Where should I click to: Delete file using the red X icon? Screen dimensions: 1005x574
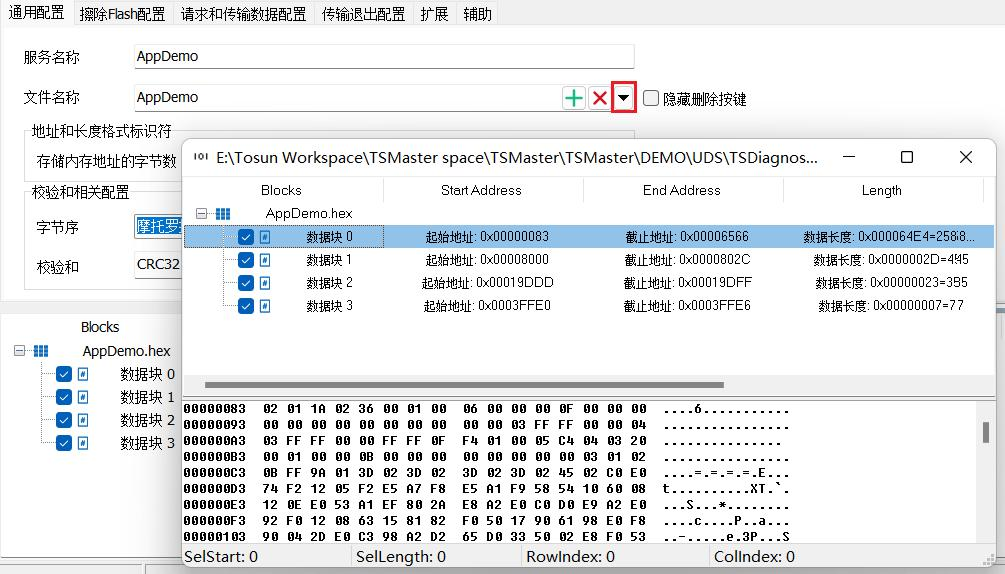click(599, 98)
